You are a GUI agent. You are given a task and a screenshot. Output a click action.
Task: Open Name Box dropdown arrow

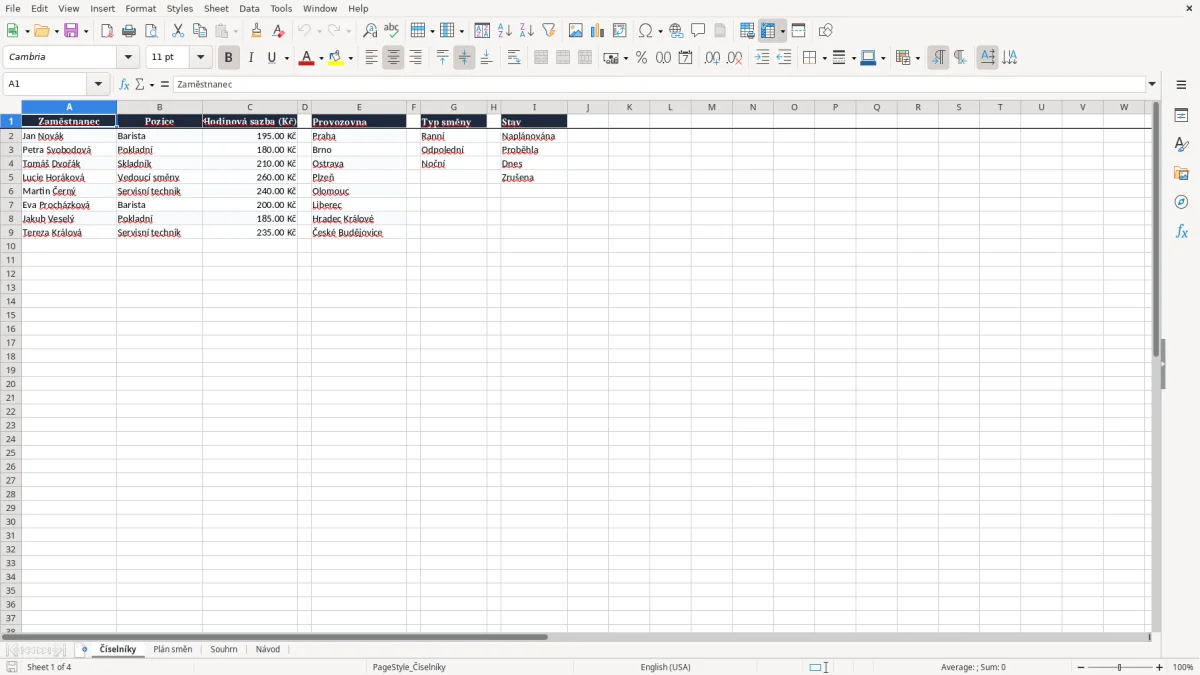[98, 84]
